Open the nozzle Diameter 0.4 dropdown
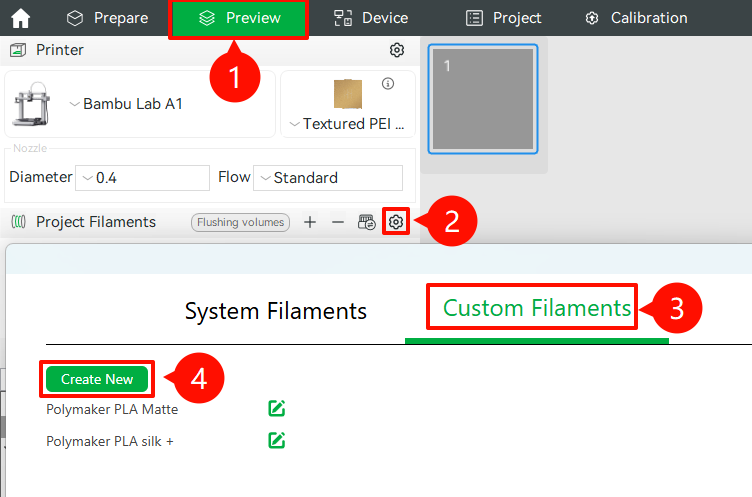Viewport: 752px width, 497px height. tap(142, 178)
